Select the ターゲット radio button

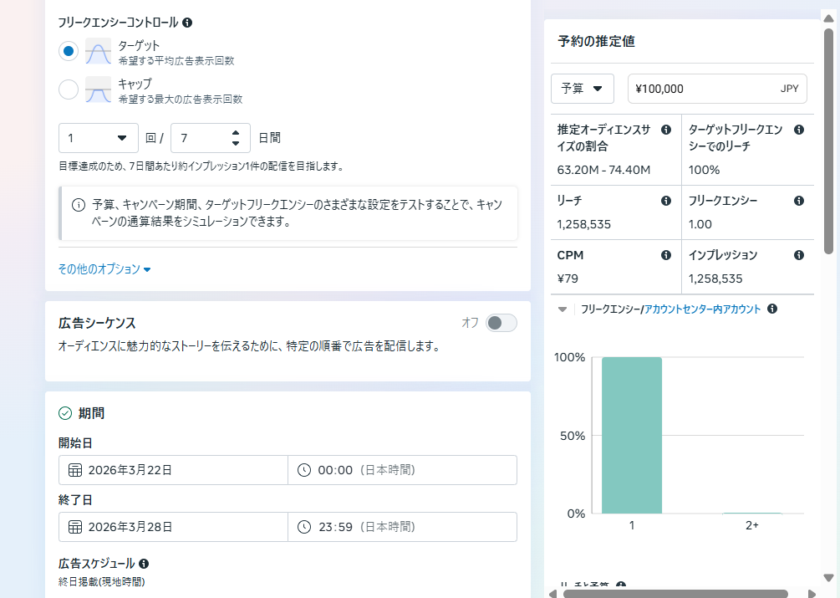pyautogui.click(x=68, y=50)
